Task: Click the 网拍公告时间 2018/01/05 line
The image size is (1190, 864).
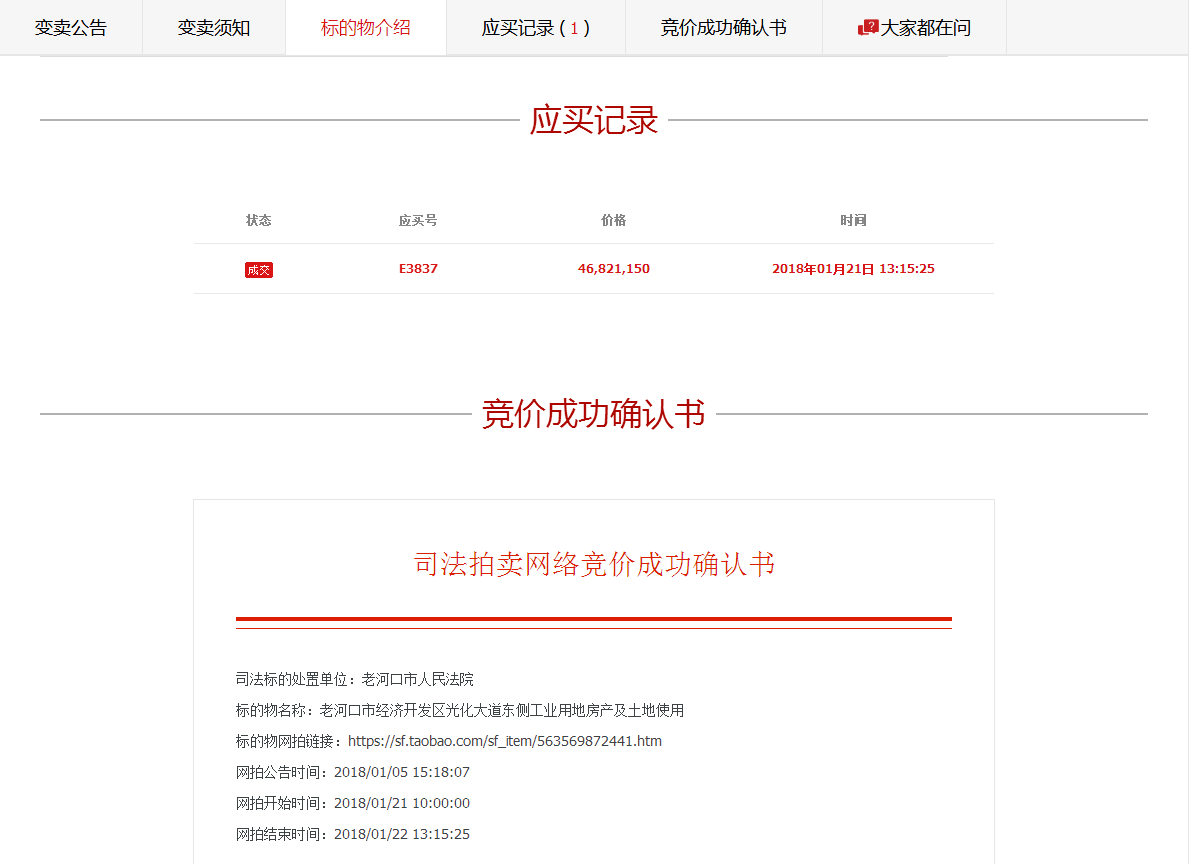Action: pyautogui.click(x=353, y=772)
